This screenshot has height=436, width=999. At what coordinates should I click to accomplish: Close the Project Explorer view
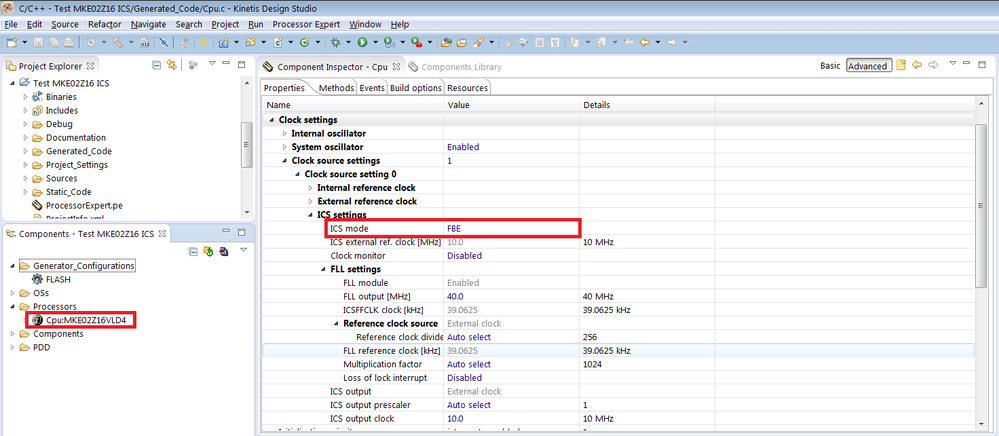[x=90, y=66]
